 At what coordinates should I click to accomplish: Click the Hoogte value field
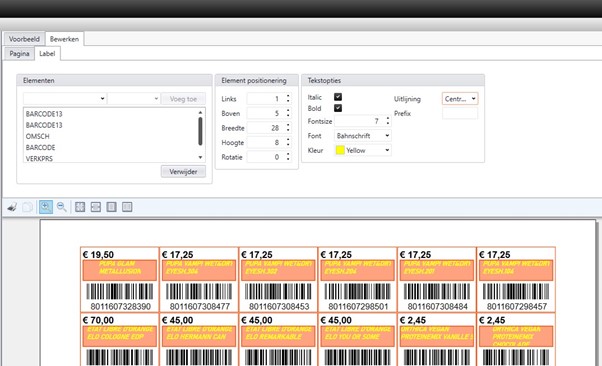[266, 142]
